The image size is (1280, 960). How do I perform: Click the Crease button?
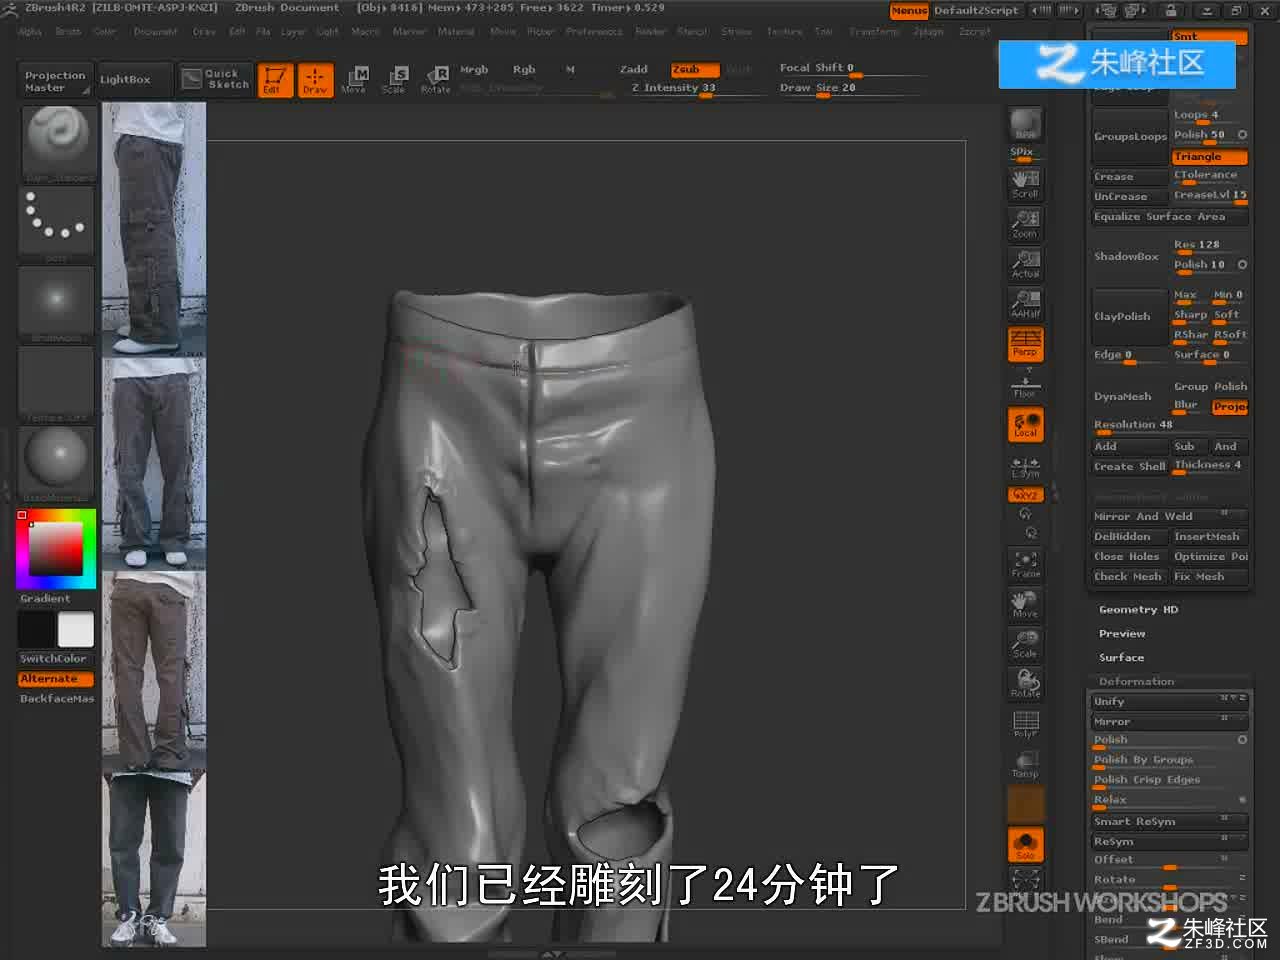point(1130,176)
